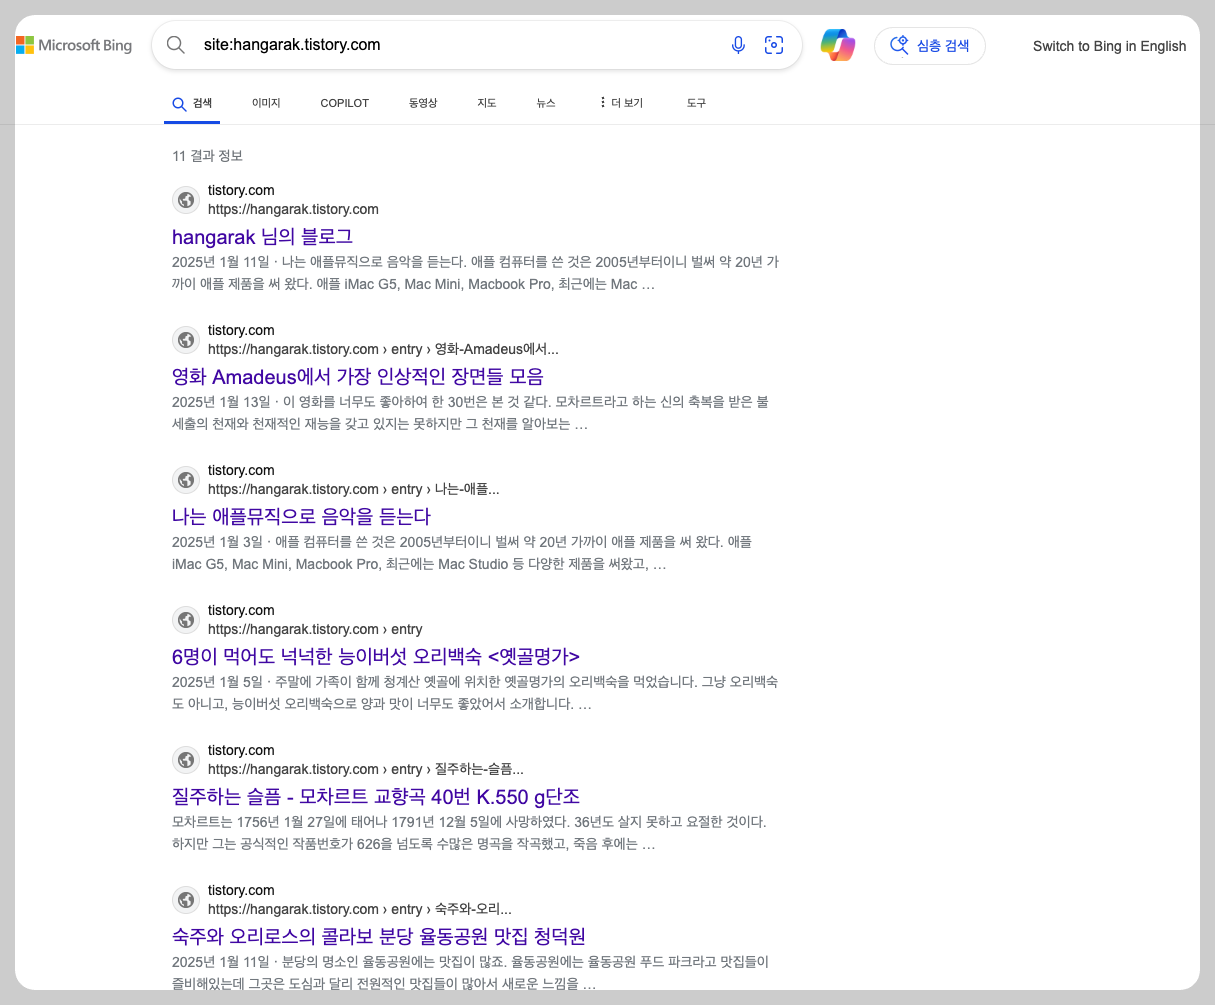Click the Microsoft Bing logo
Viewport: 1215px width, 1005px height.
[74, 45]
